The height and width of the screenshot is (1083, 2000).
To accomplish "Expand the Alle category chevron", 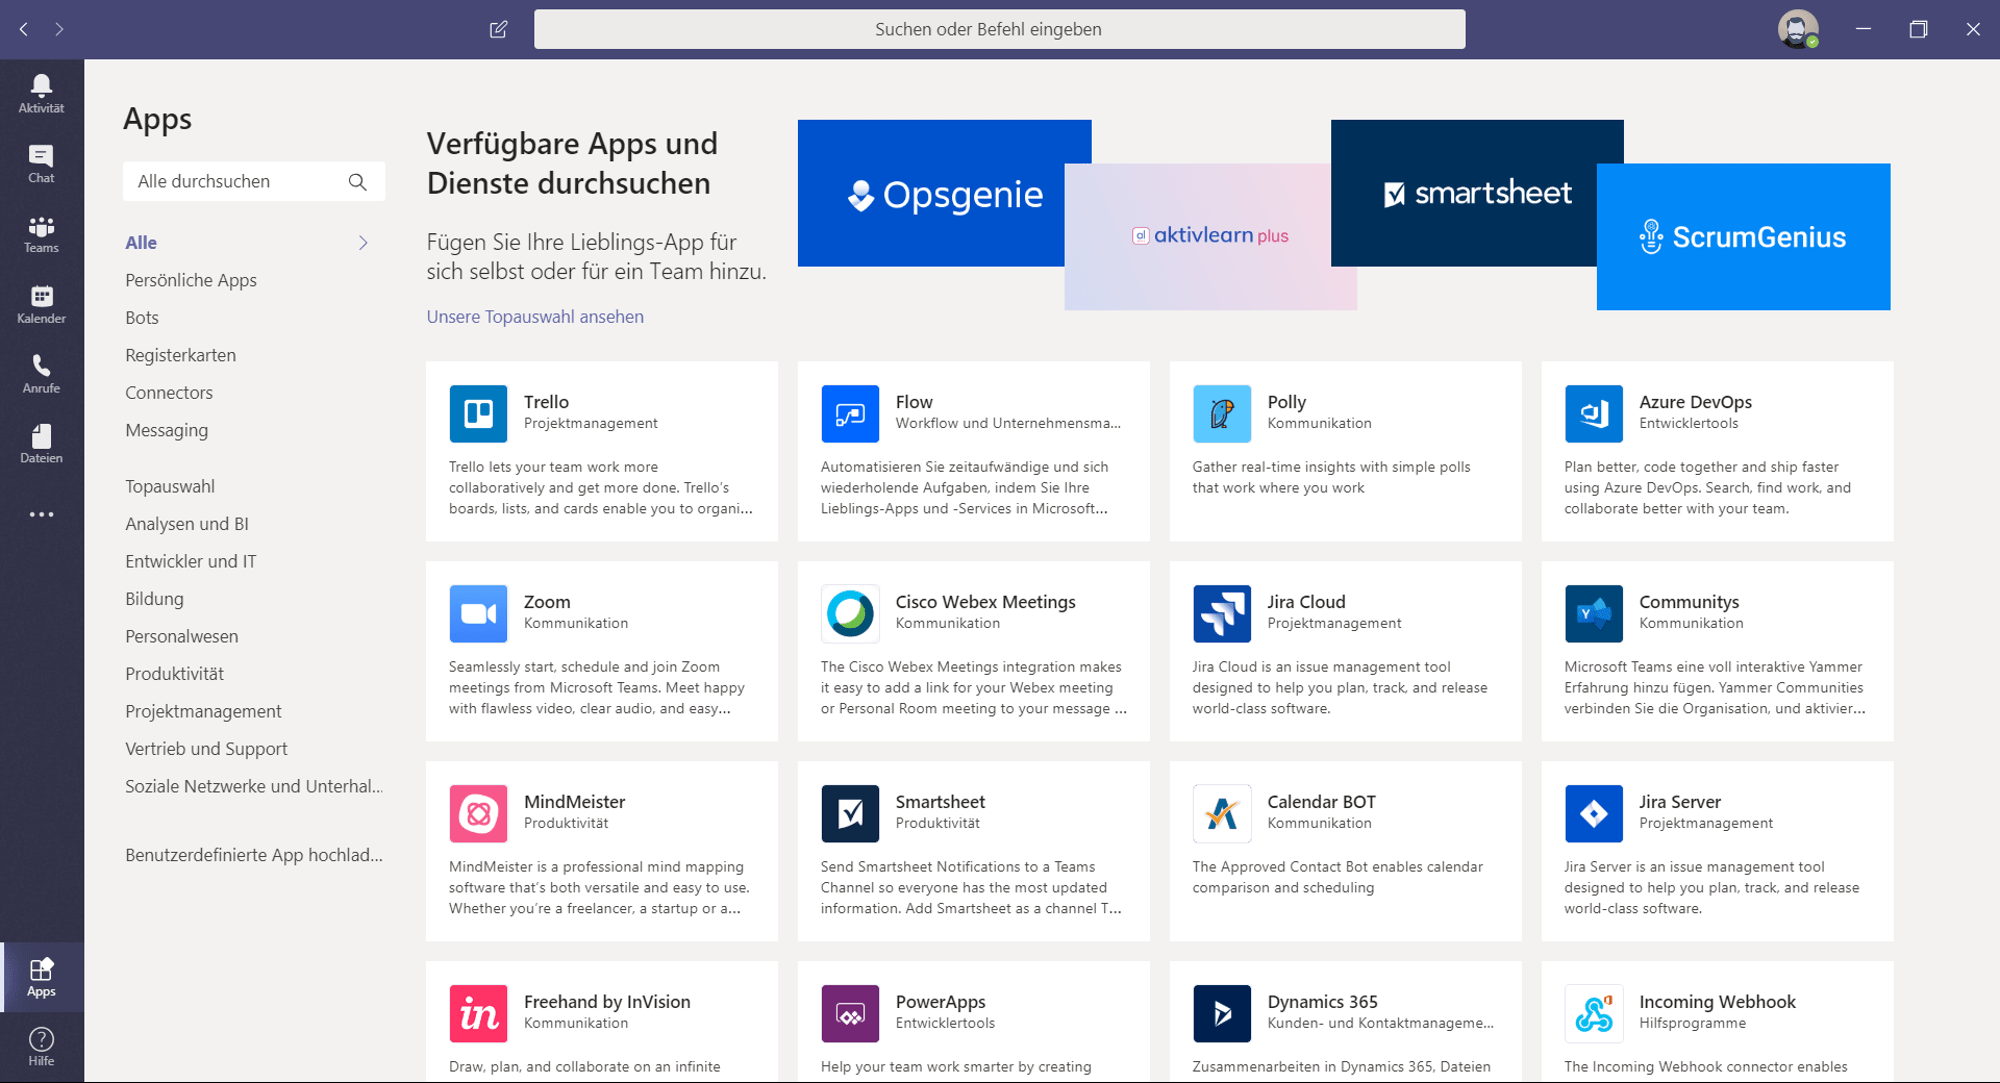I will [363, 243].
